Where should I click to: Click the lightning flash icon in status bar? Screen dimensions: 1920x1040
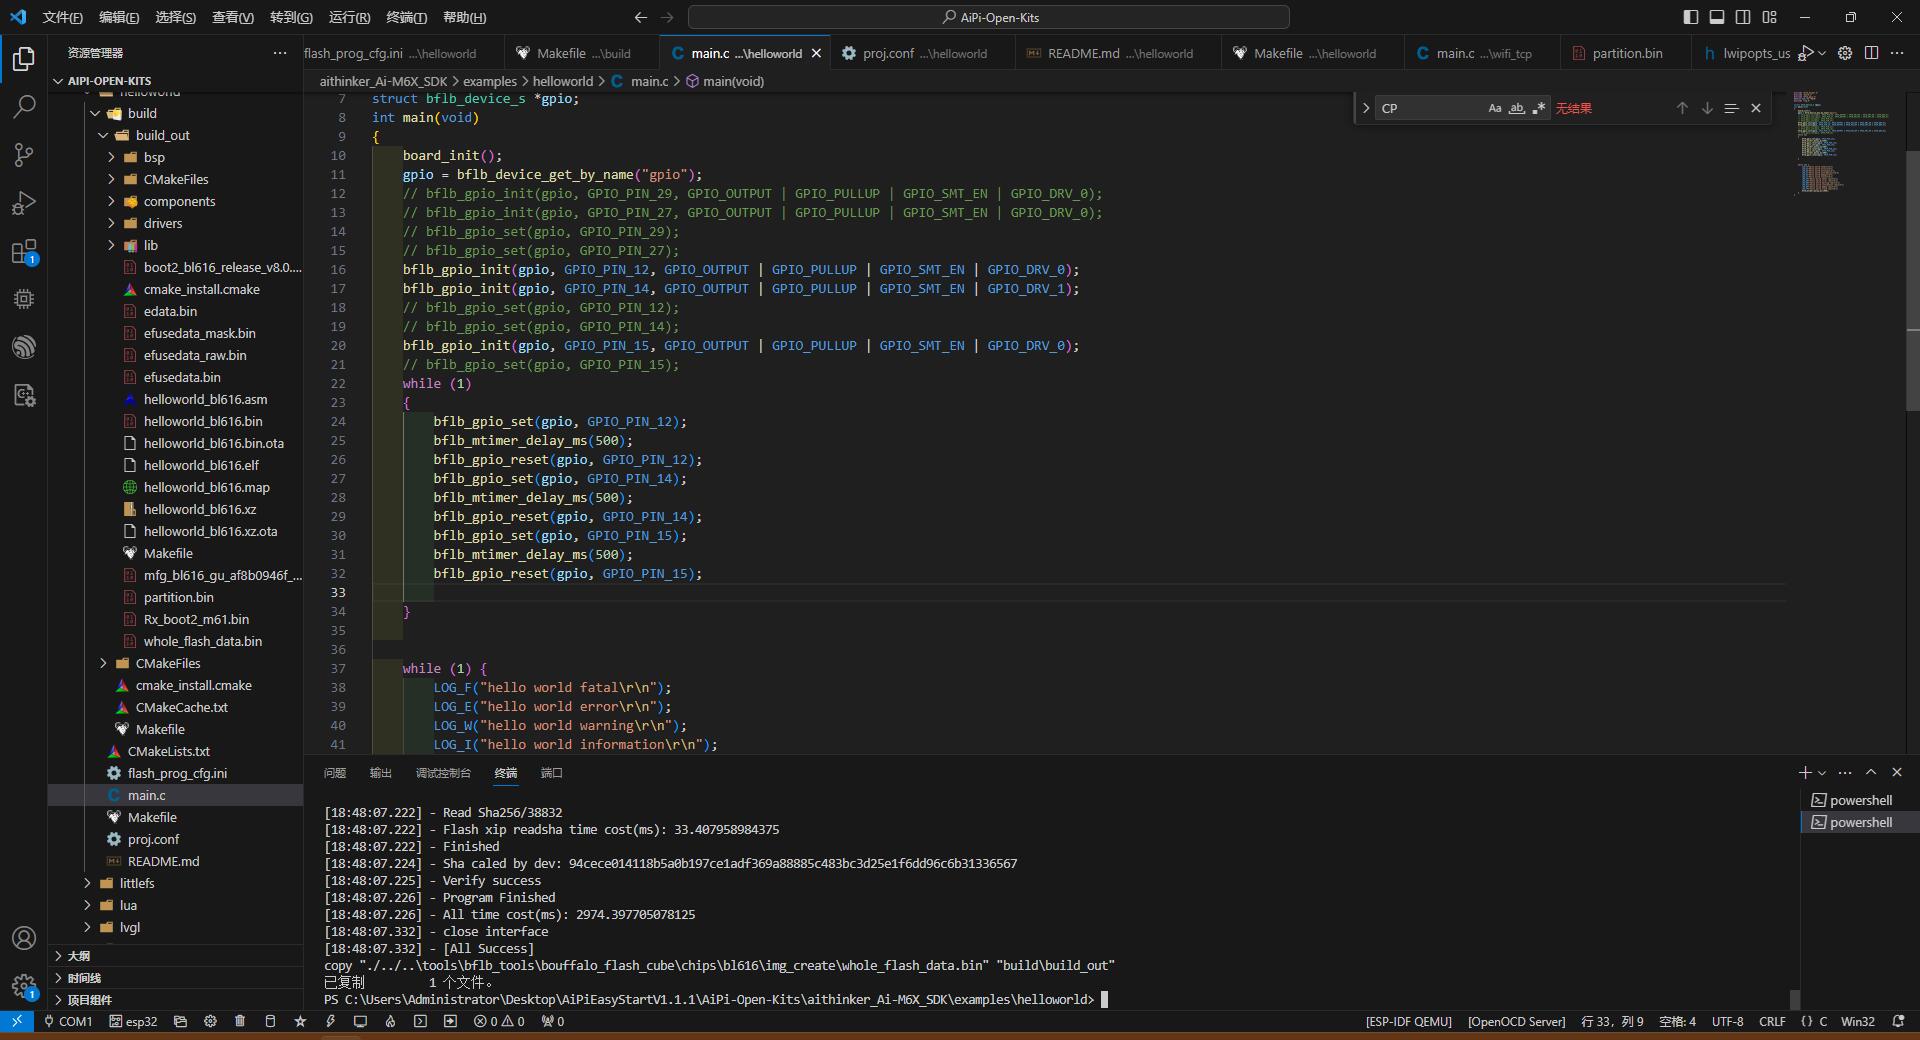click(x=330, y=1021)
